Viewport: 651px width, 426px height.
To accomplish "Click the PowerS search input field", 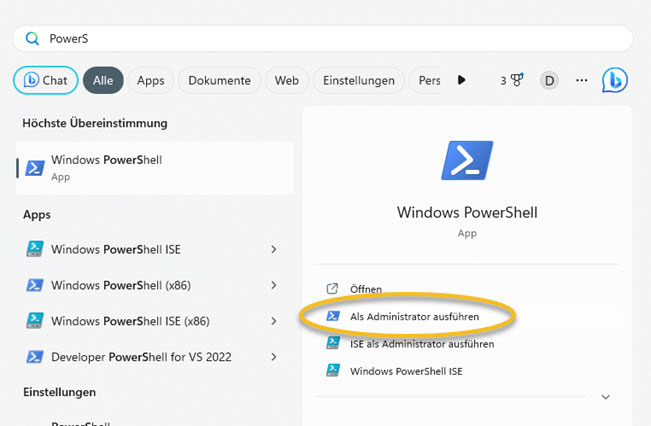I will [x=323, y=39].
